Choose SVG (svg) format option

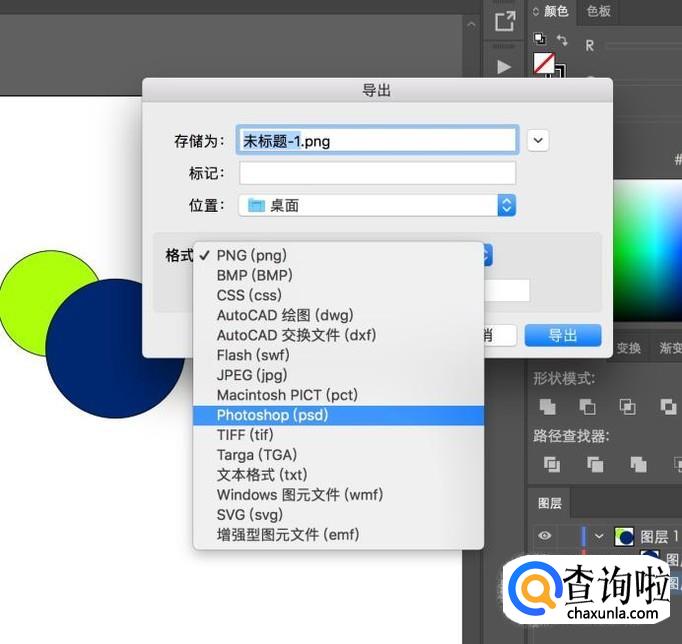338,515
